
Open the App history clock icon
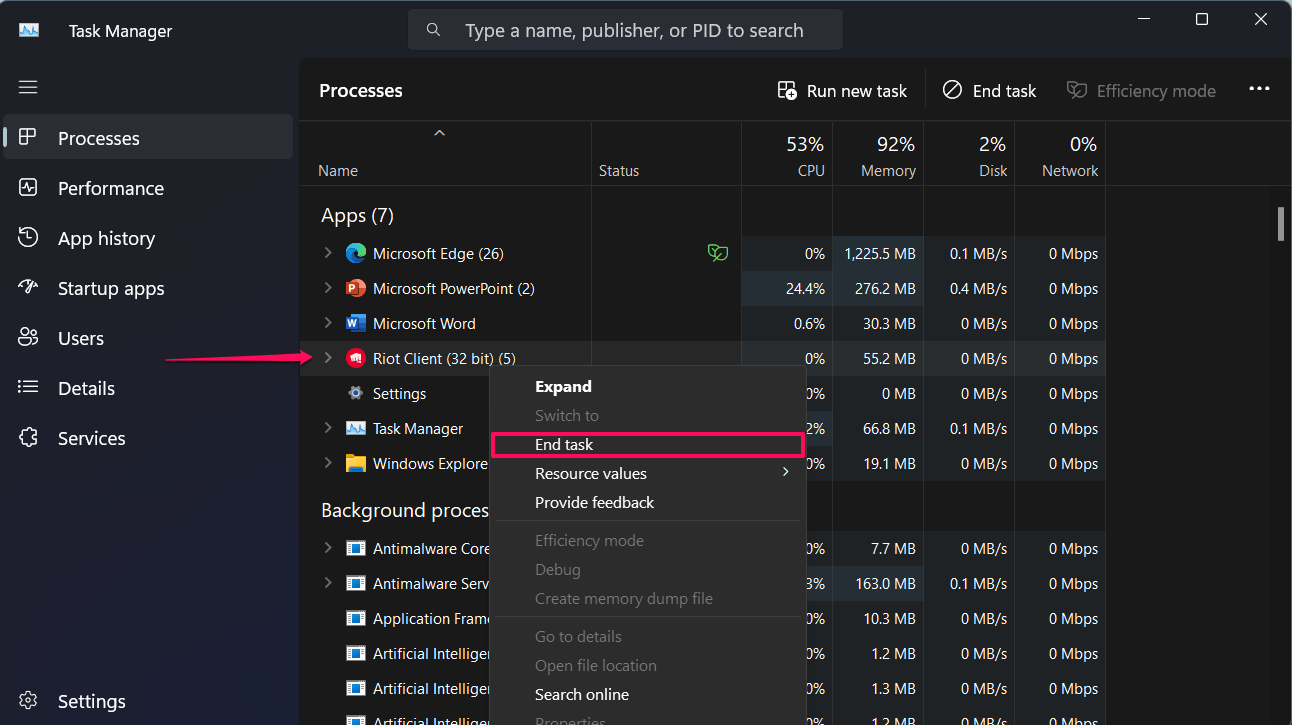point(28,237)
